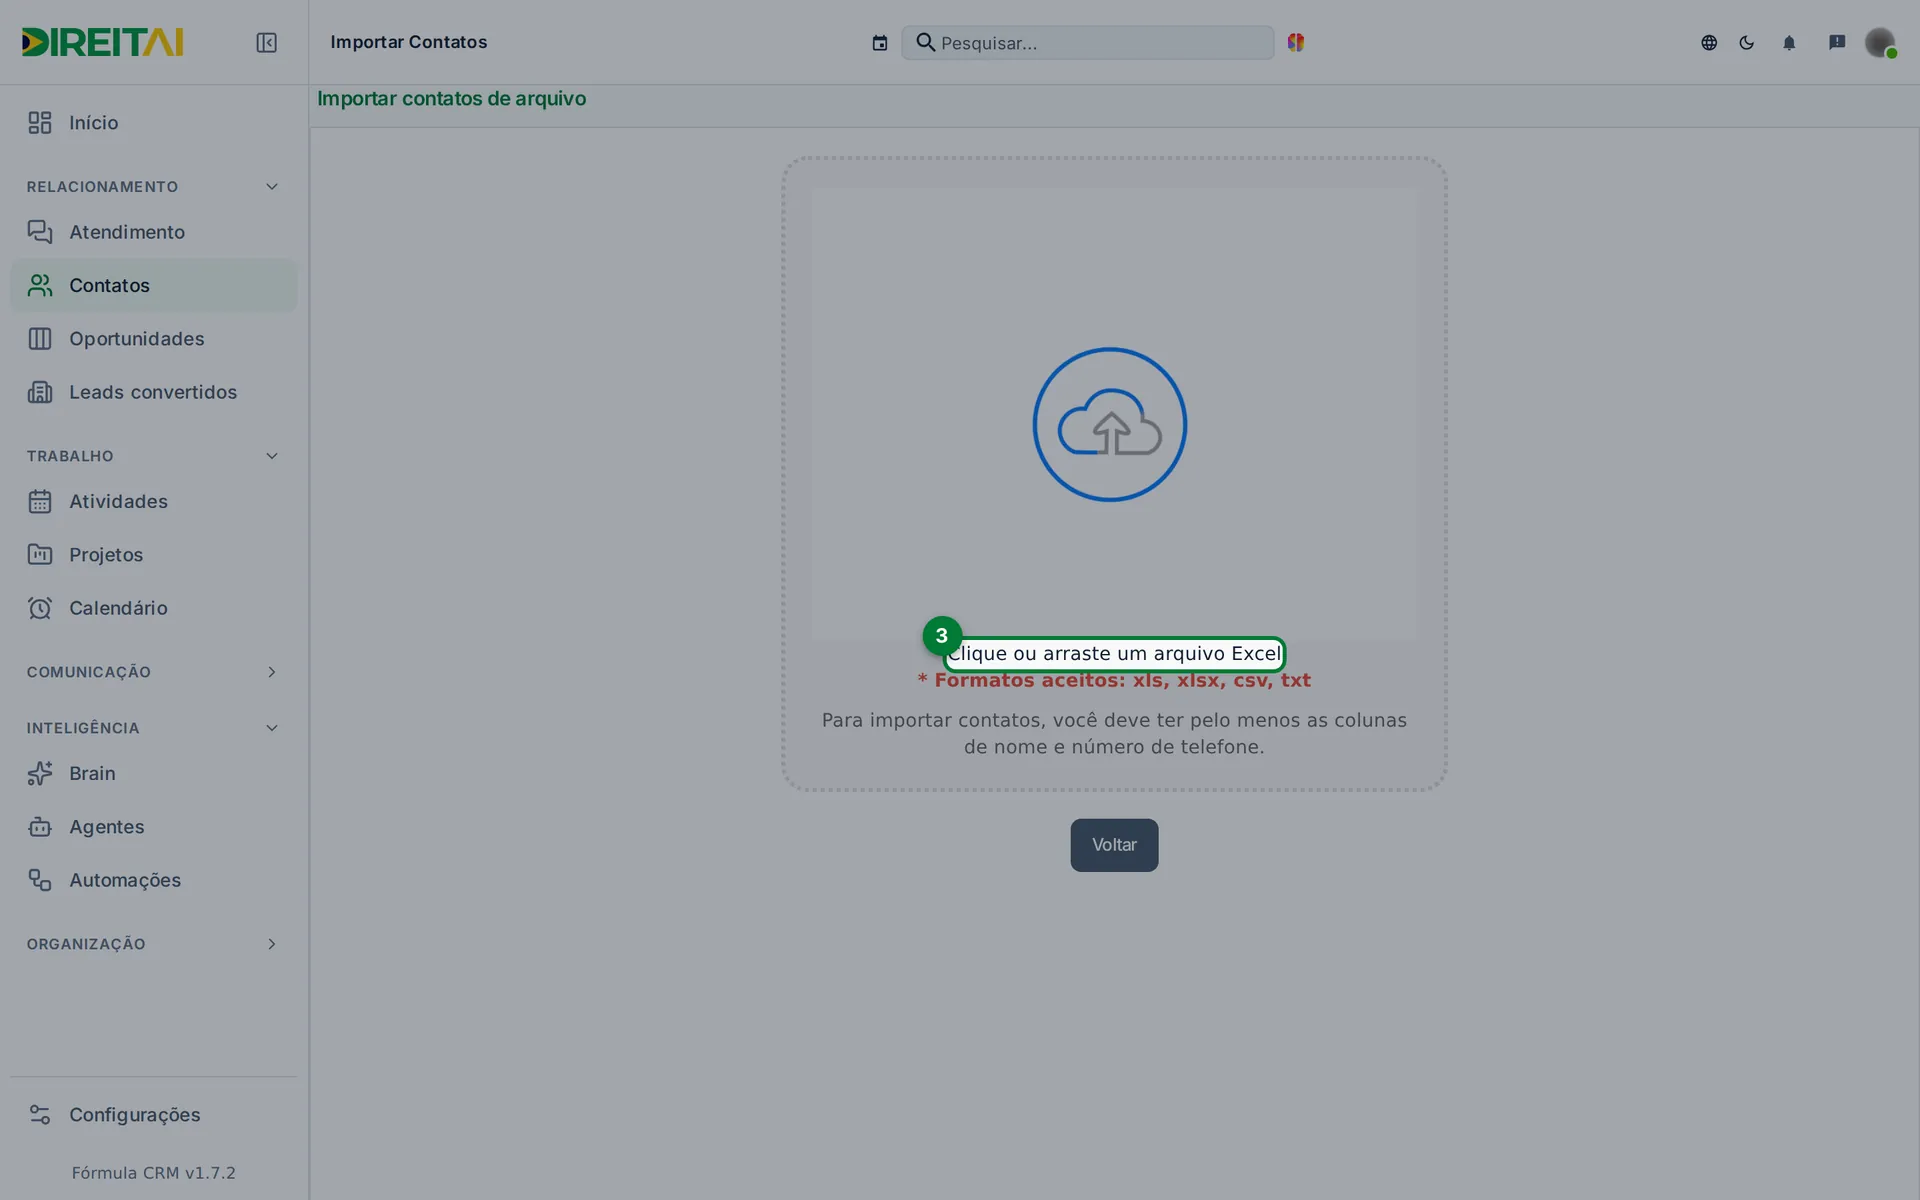Click the 'Fórmula CRM v1.7.2' version text
This screenshot has width=1920, height=1200.
coord(153,1173)
